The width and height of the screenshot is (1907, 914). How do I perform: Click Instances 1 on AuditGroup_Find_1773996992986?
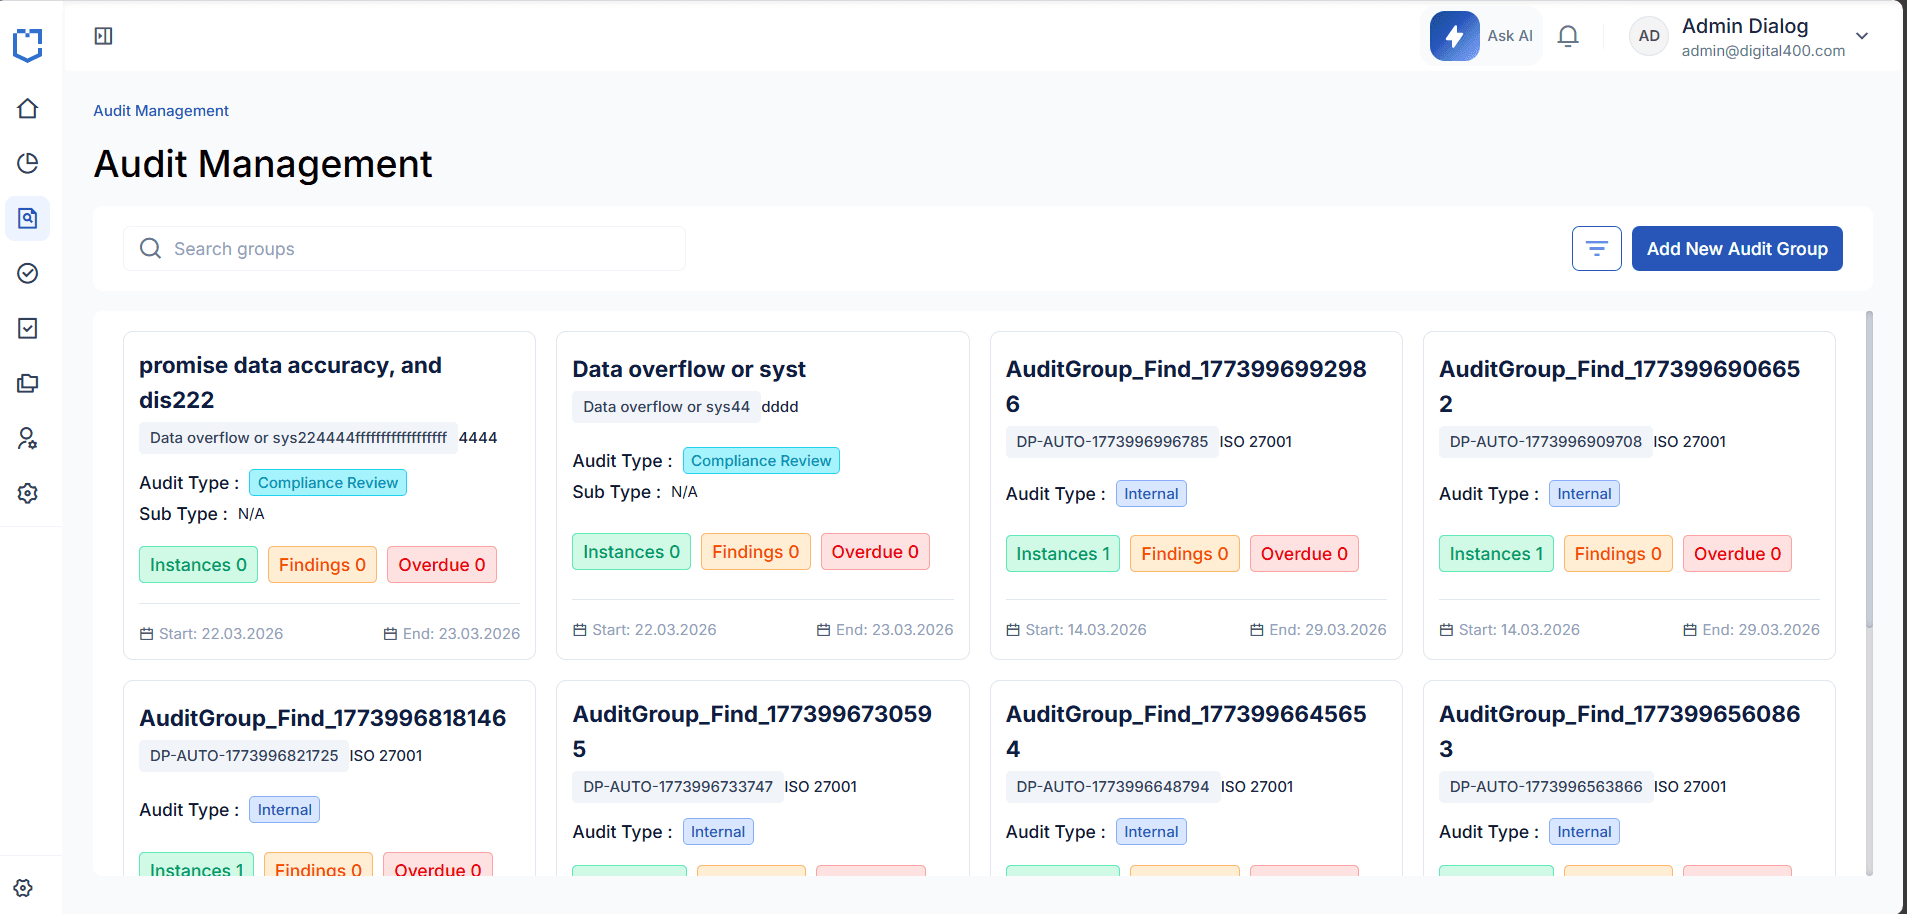click(x=1063, y=554)
